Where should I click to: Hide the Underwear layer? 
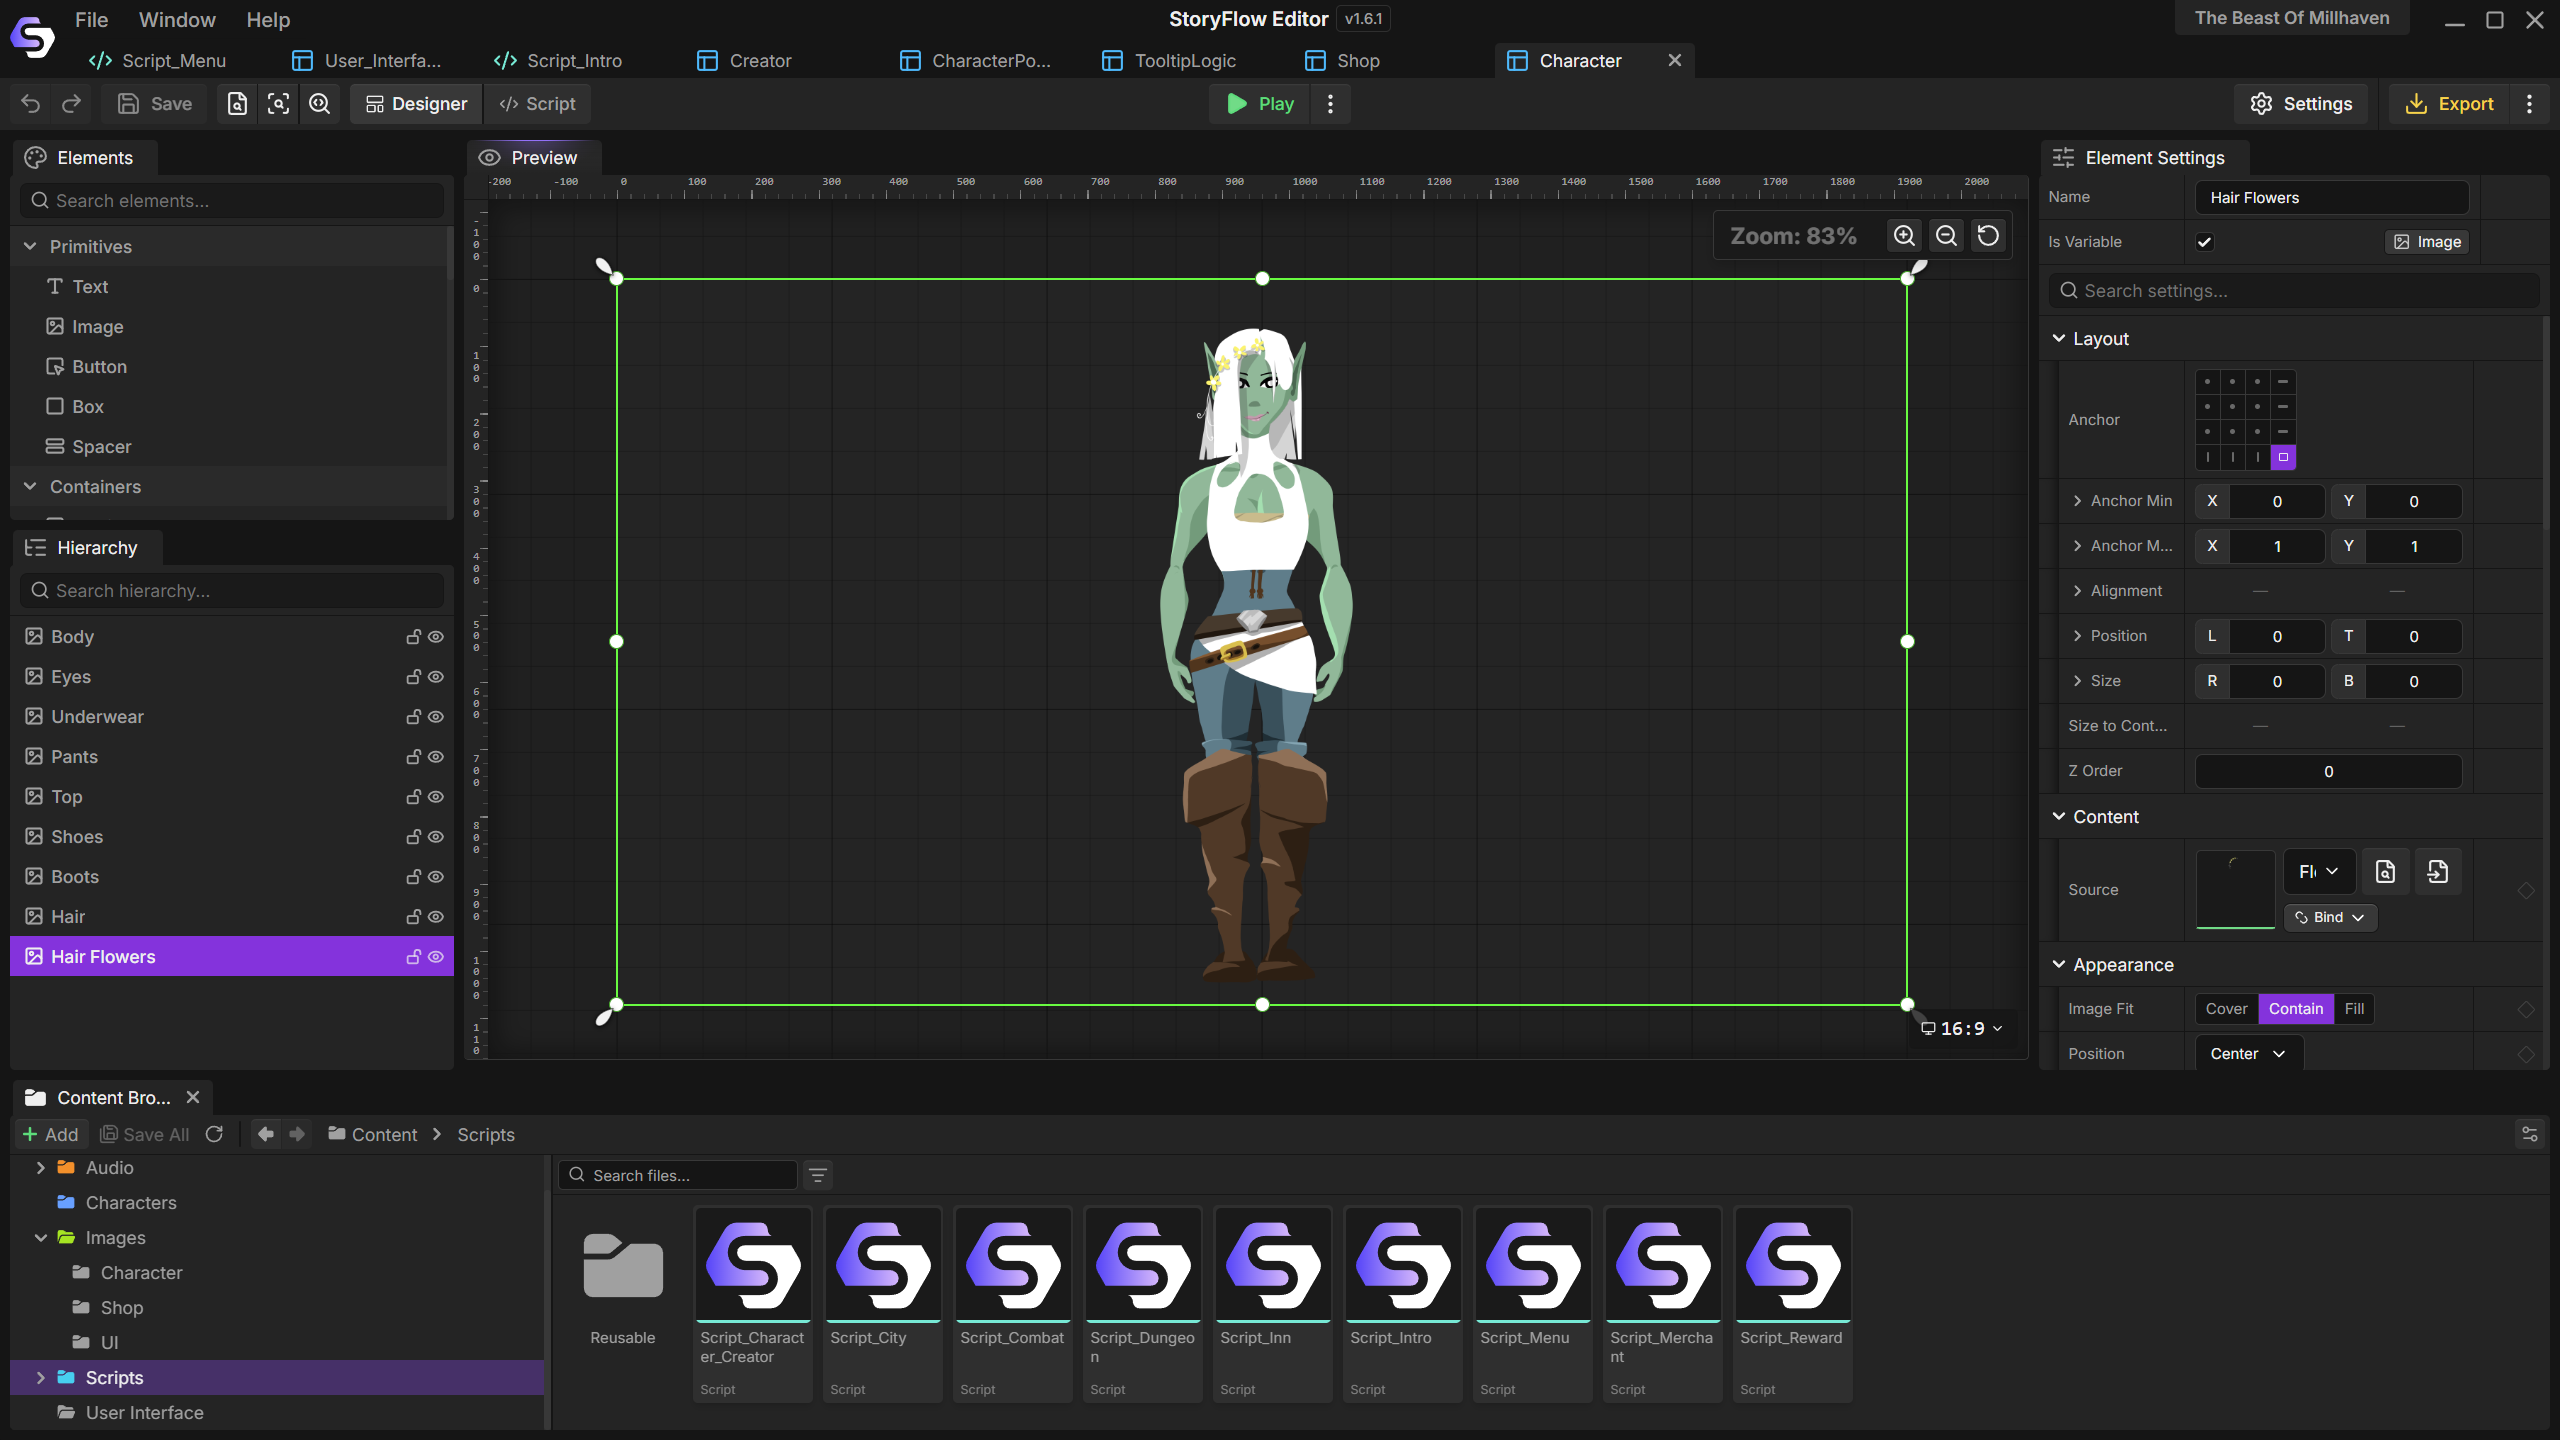click(436, 717)
